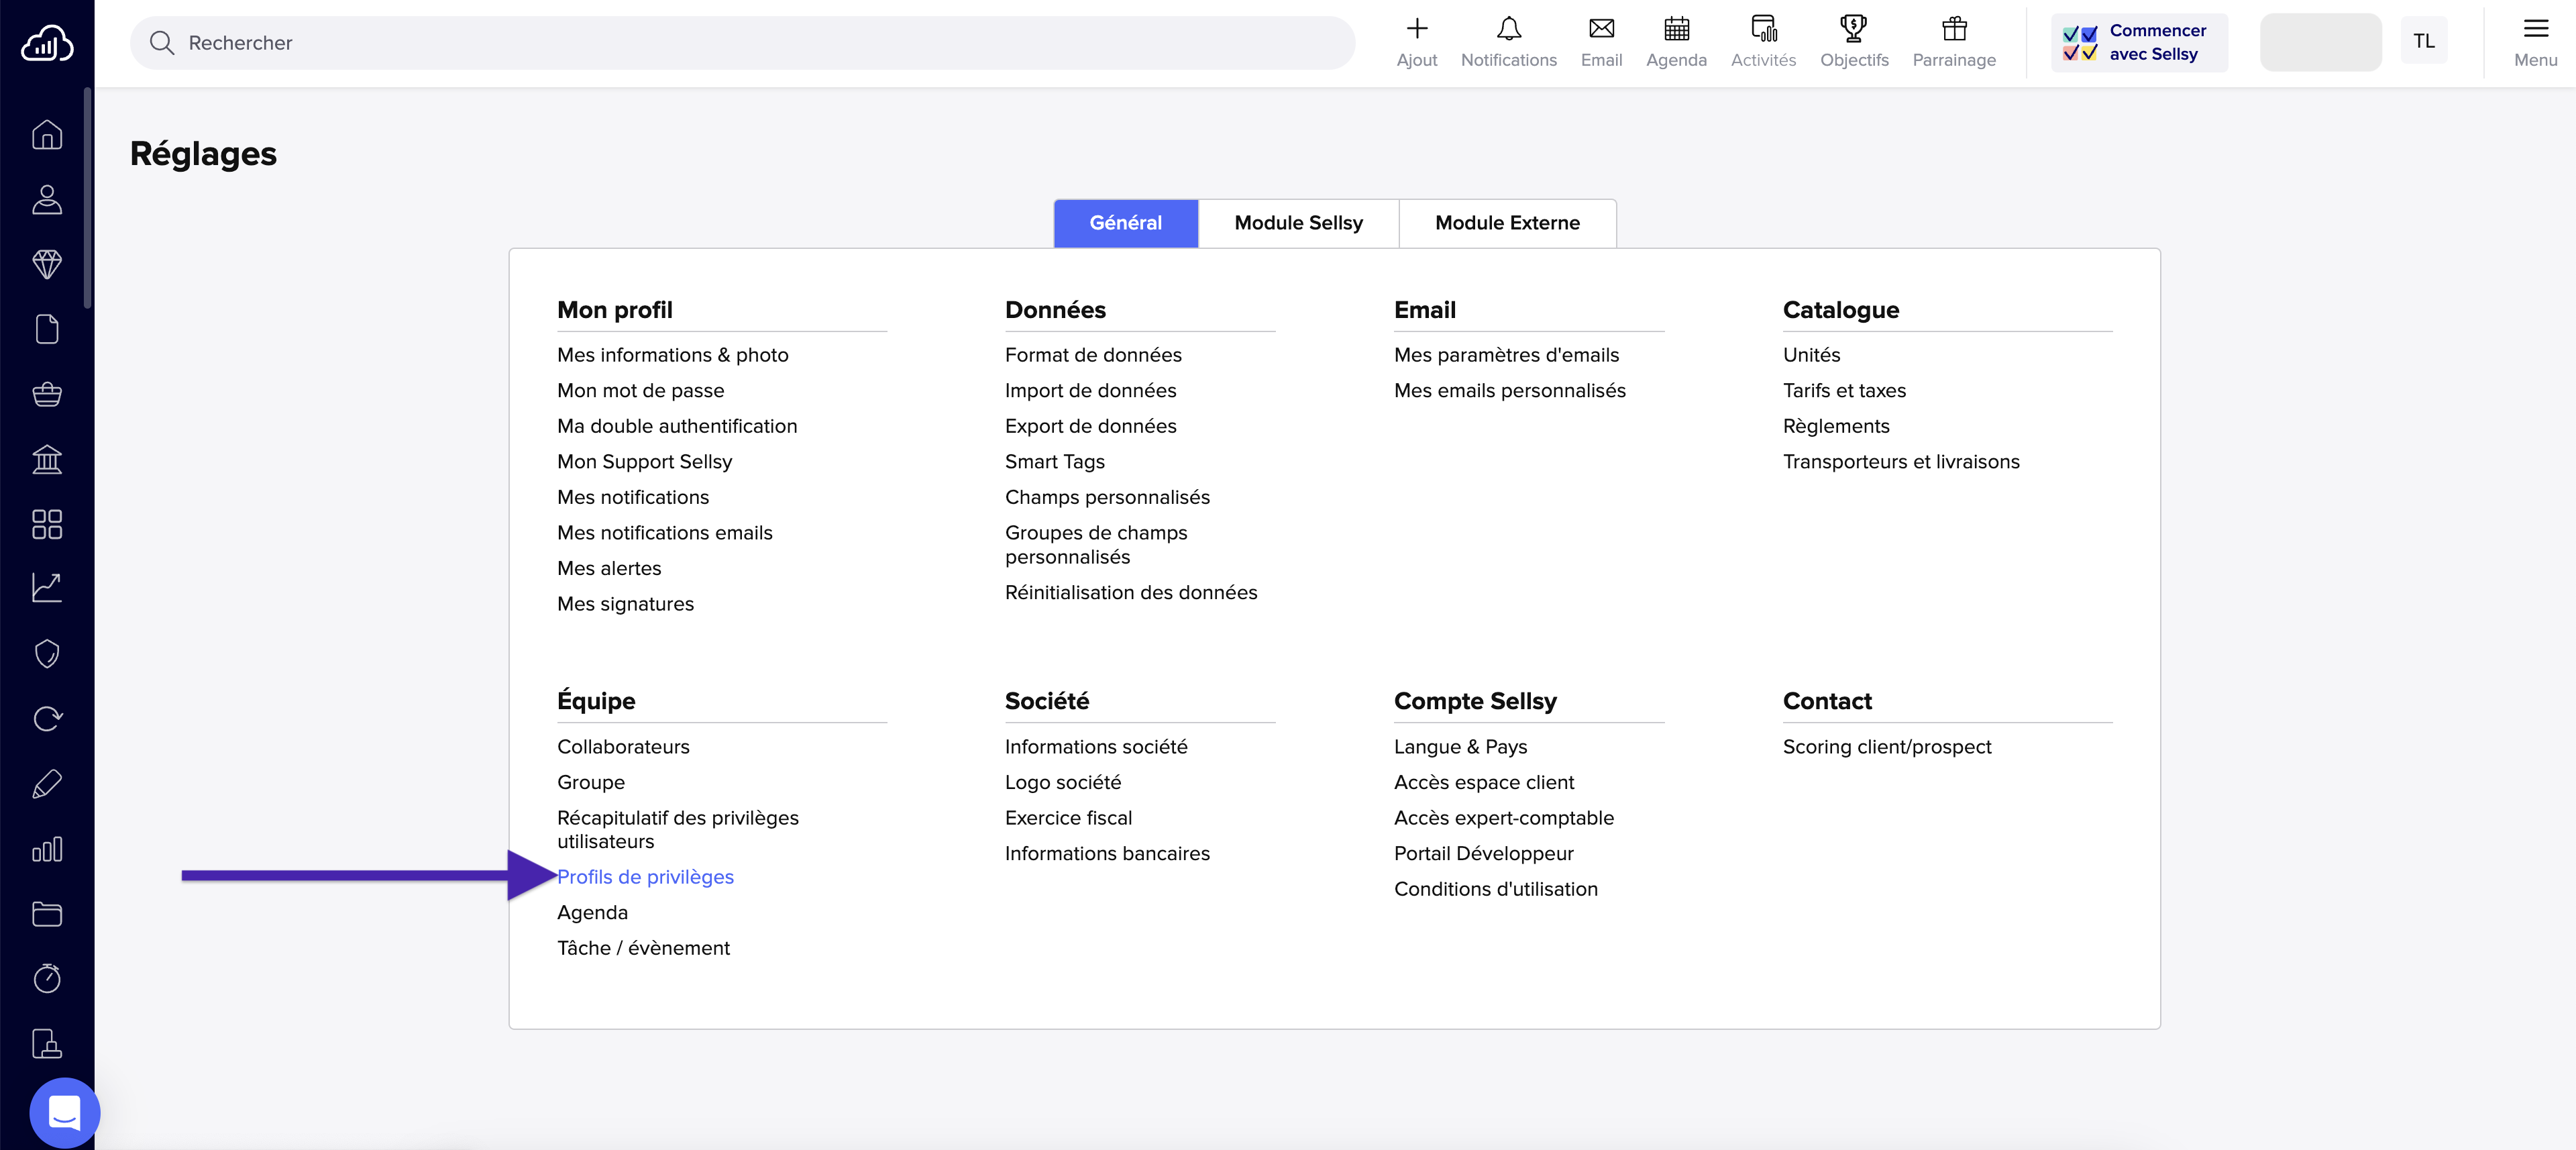The height and width of the screenshot is (1150, 2576).
Task: Switch to Module Externe tab
Action: click(x=1507, y=223)
